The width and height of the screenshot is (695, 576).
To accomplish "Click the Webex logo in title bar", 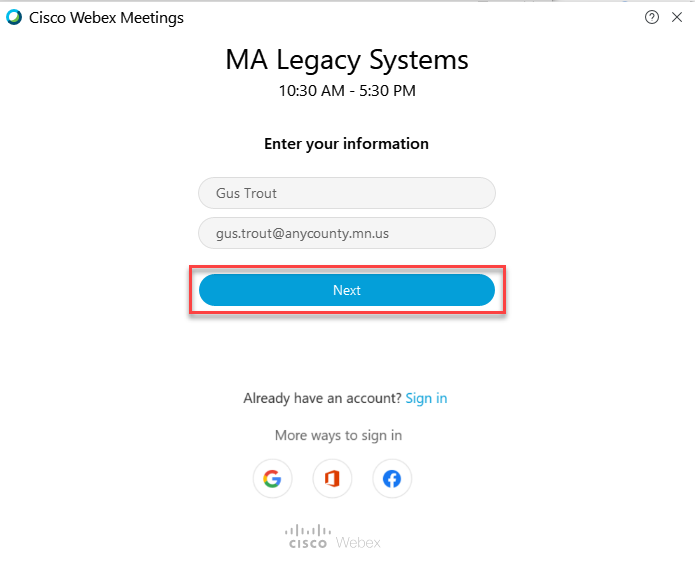I will [14, 17].
